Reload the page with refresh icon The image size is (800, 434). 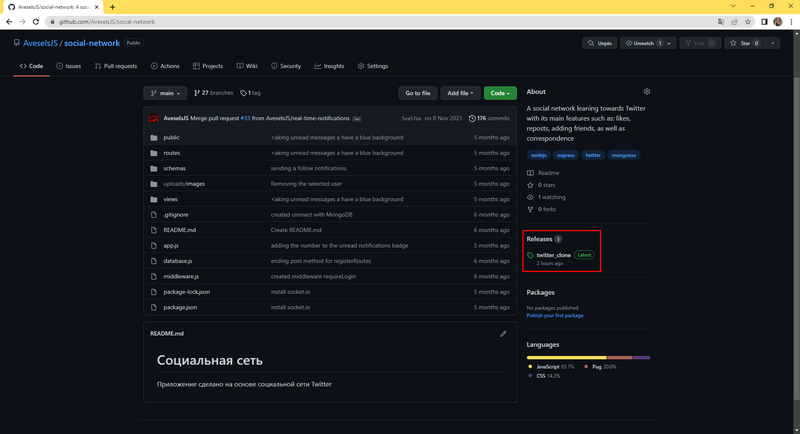[x=36, y=21]
